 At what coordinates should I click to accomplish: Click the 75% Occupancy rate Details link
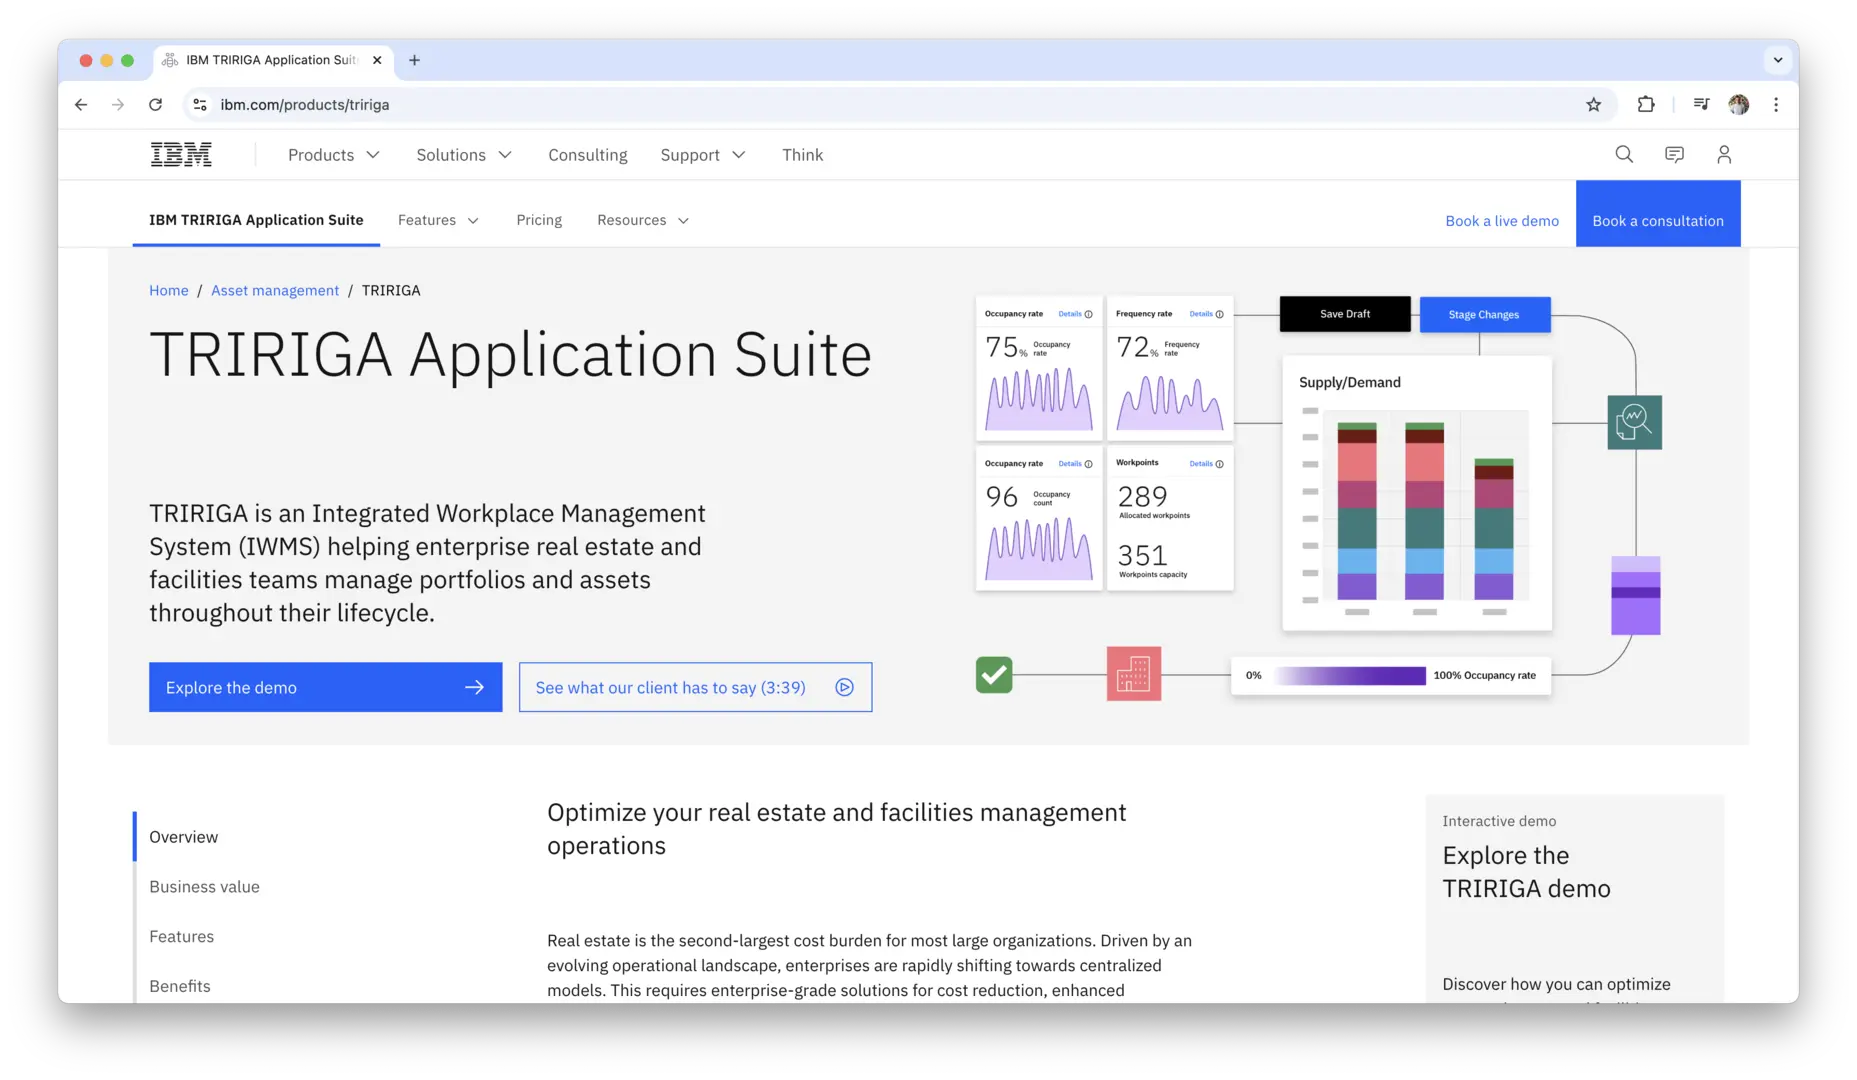tap(1070, 314)
